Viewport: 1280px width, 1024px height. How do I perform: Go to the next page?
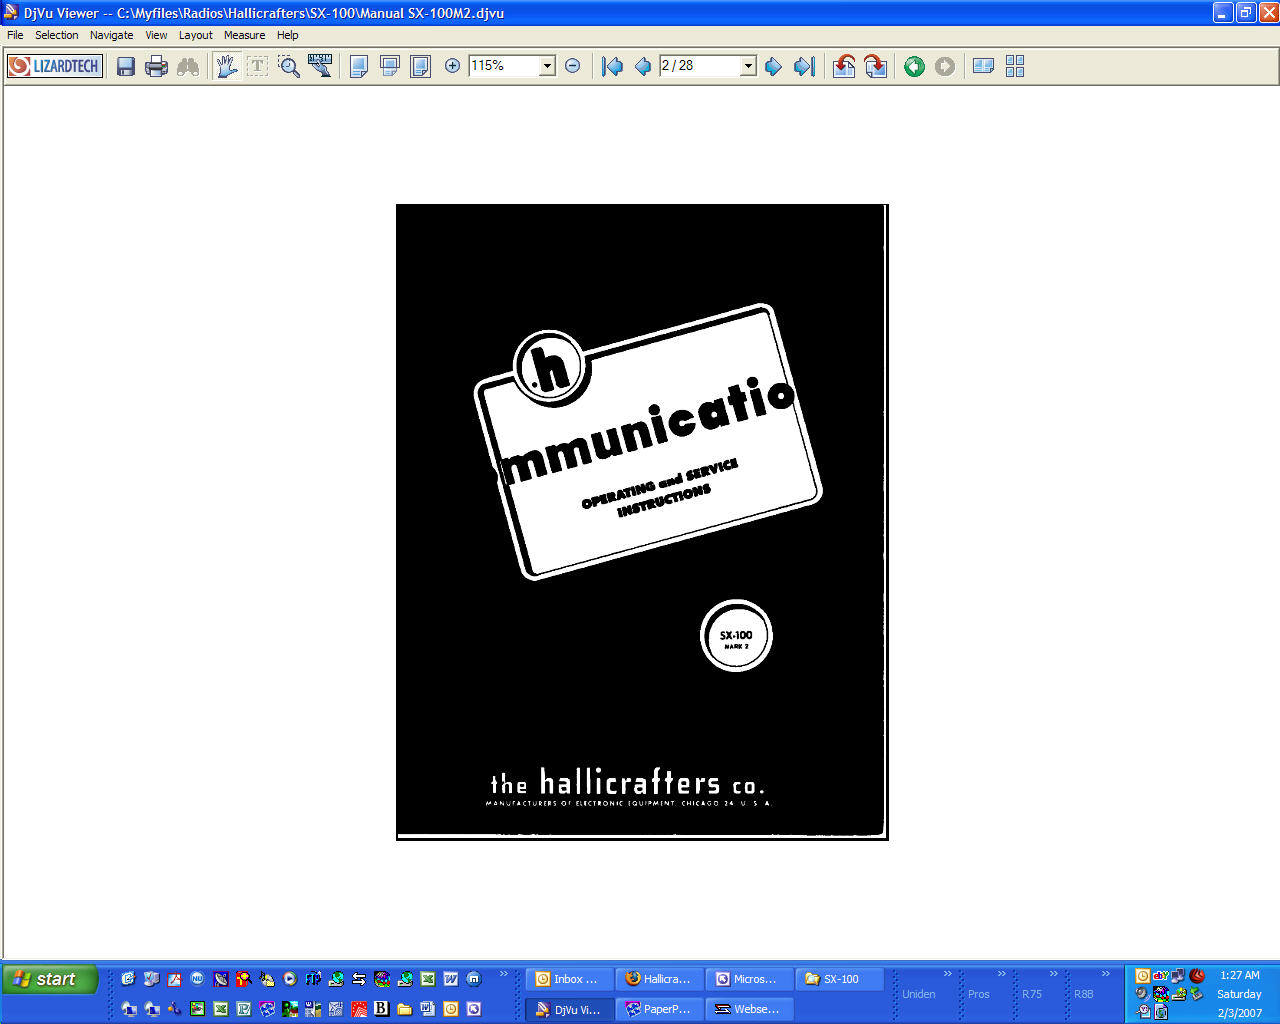tap(773, 66)
